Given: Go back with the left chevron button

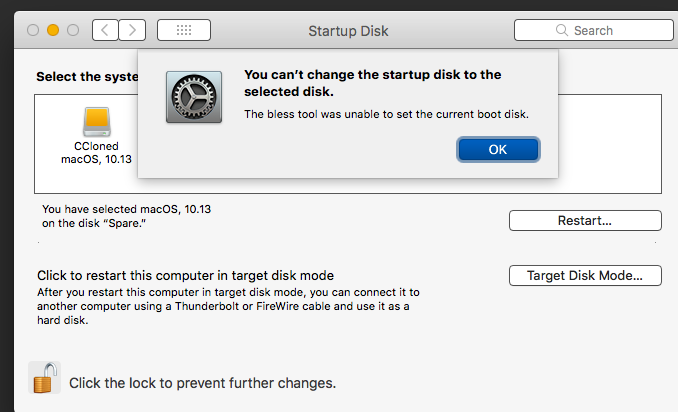Looking at the screenshot, I should (x=105, y=30).
